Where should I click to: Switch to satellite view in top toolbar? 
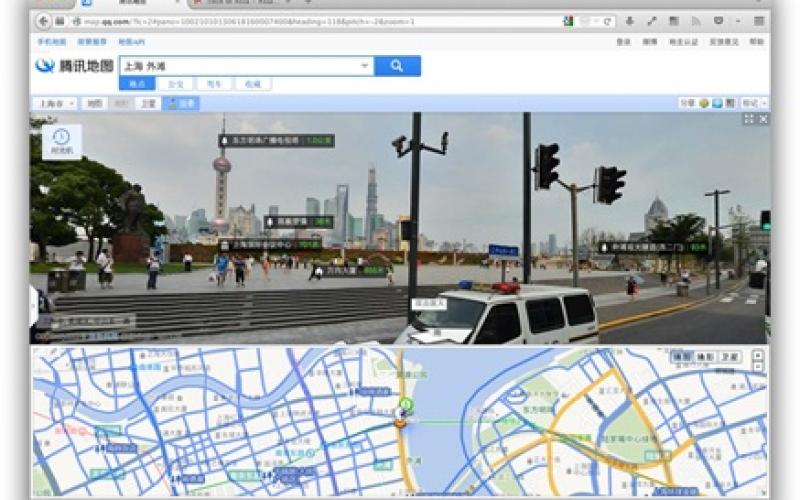(x=147, y=103)
